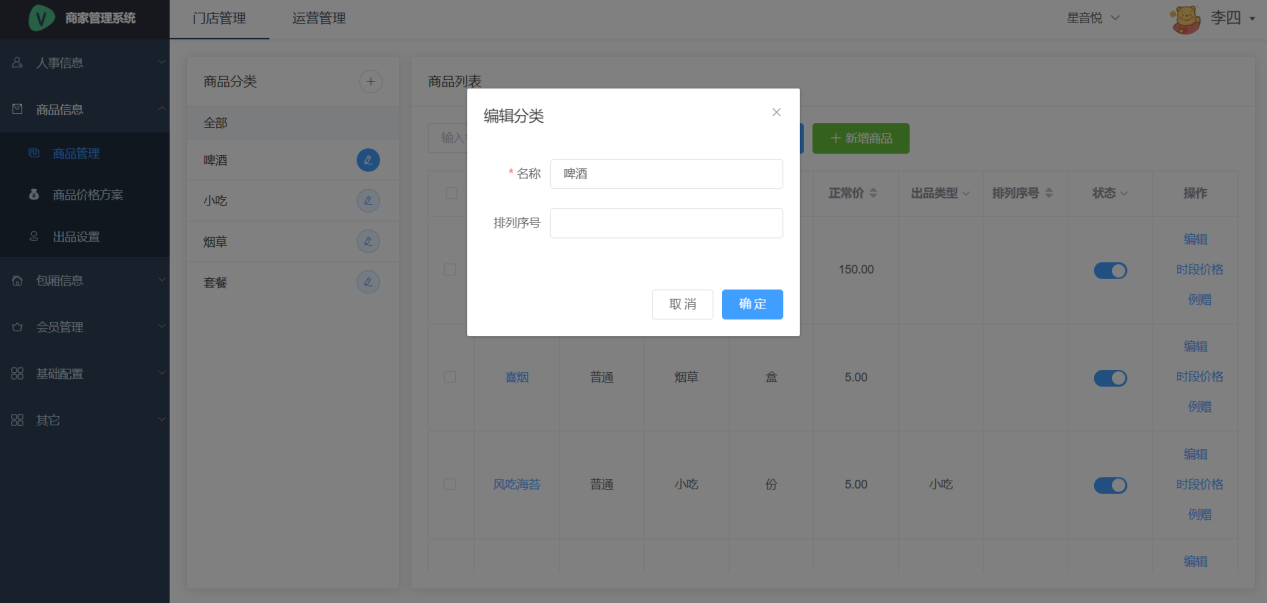The image size is (1267, 603).
Task: Select all rows with the header checkbox
Action: [x=450, y=193]
